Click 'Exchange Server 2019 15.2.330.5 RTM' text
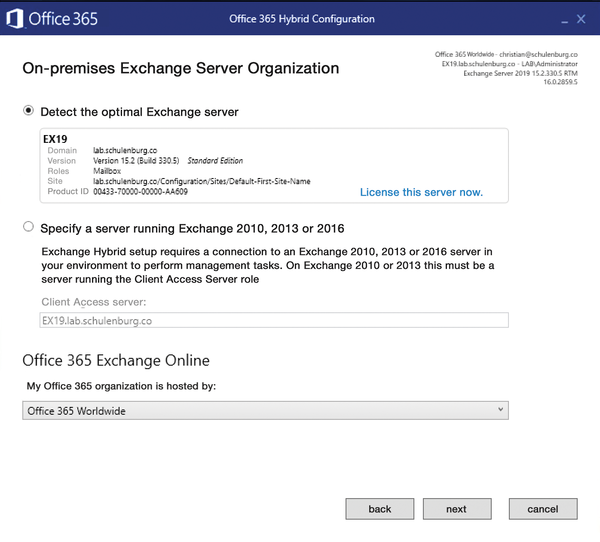The height and width of the screenshot is (542, 600). click(x=520, y=73)
